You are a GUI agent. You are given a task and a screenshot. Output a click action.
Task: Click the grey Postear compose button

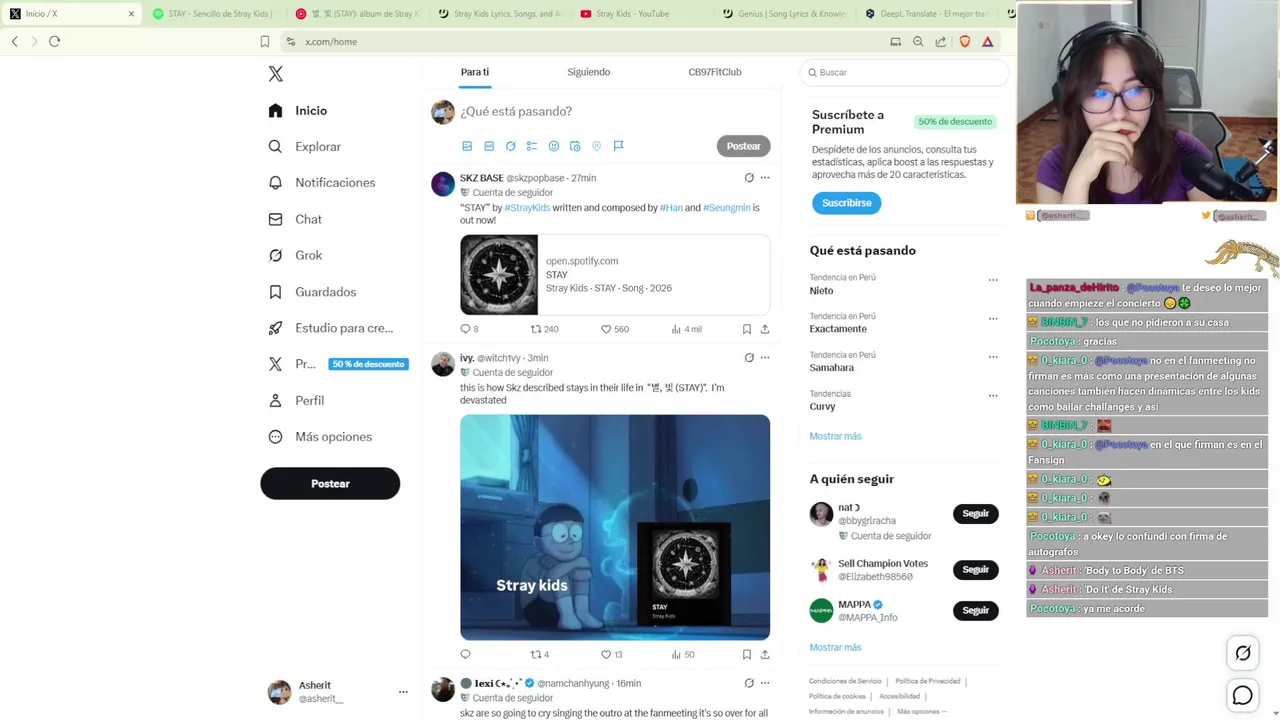click(743, 146)
